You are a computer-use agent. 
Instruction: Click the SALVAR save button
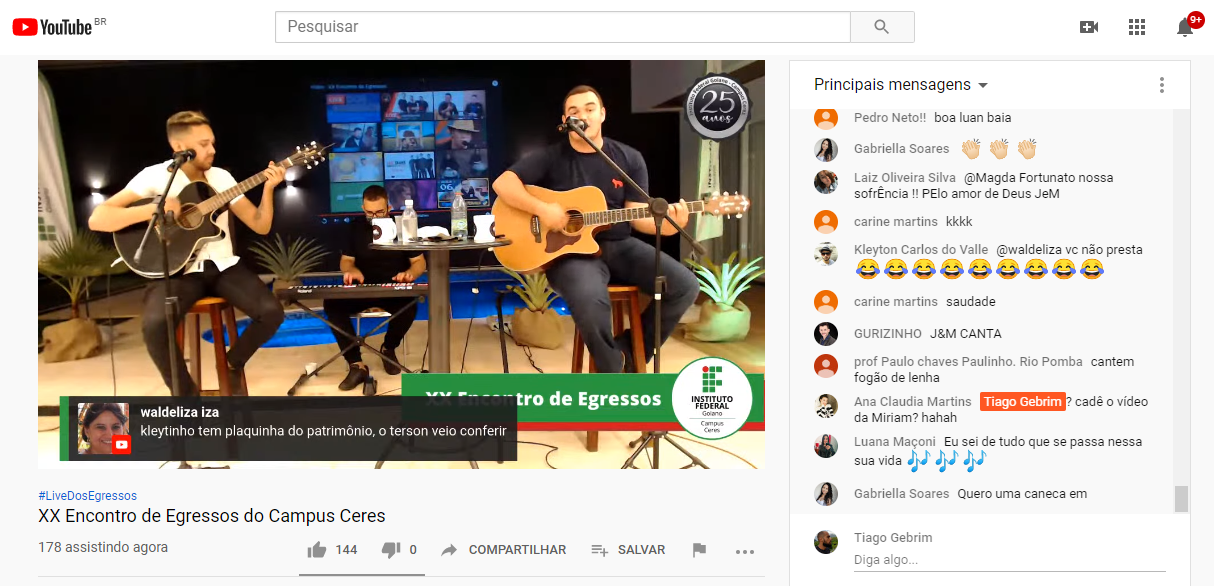pyautogui.click(x=628, y=550)
